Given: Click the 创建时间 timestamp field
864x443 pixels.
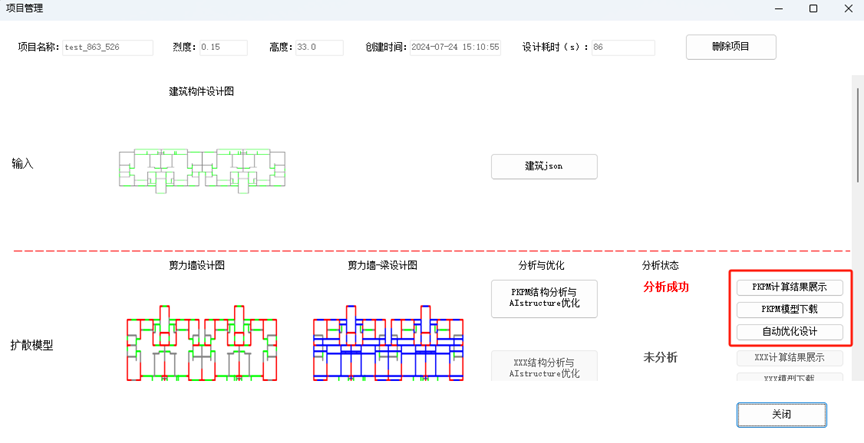Looking at the screenshot, I should 455,47.
